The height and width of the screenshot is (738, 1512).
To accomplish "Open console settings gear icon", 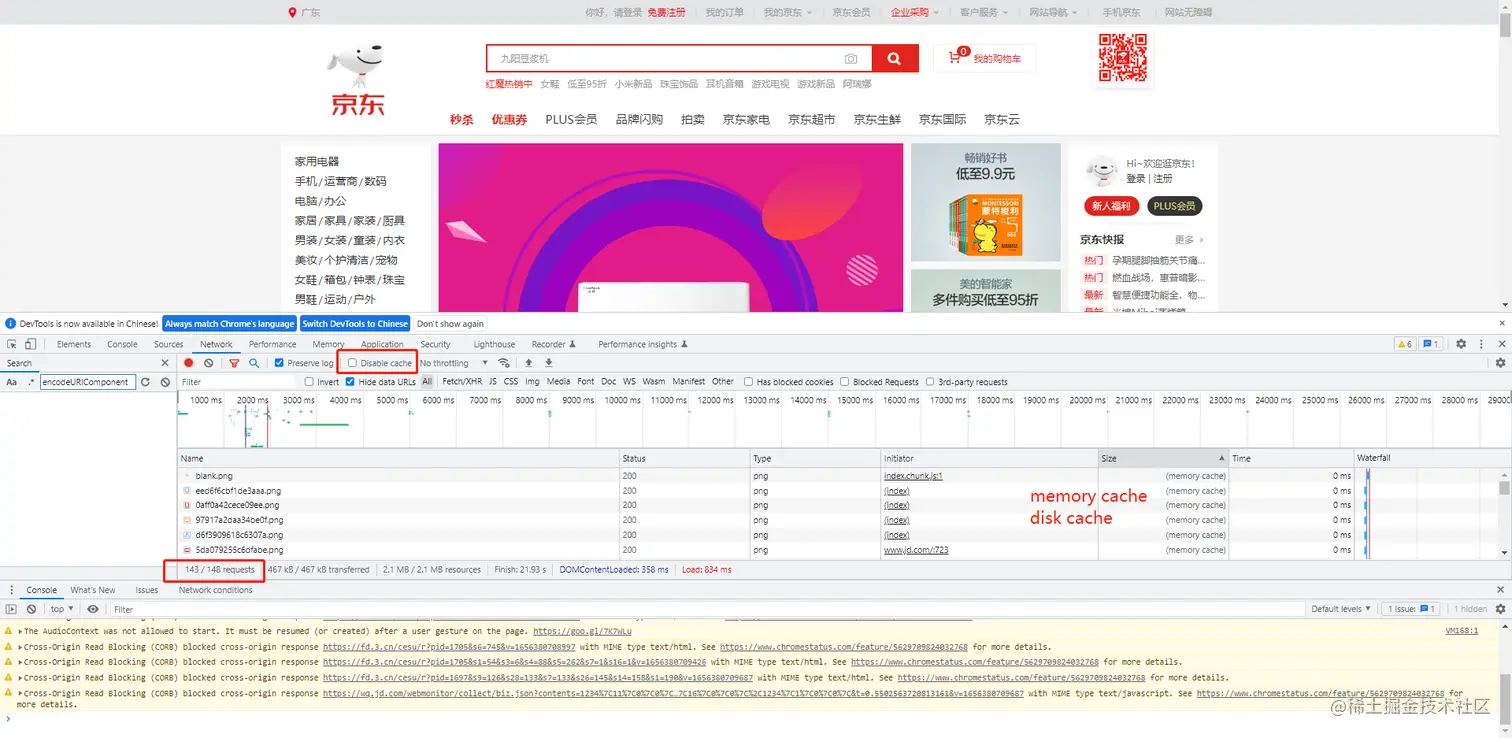I will pos(1500,609).
